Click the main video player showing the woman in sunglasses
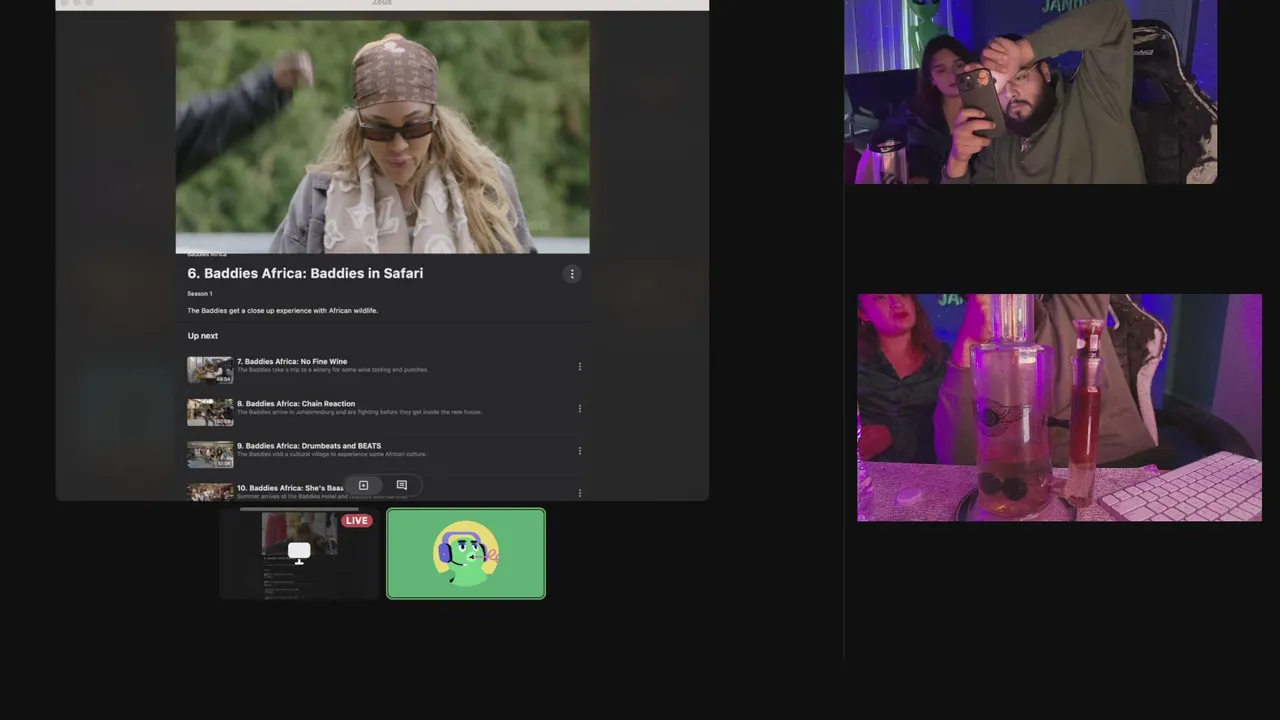Screen dimensions: 1280x720 point(382,137)
